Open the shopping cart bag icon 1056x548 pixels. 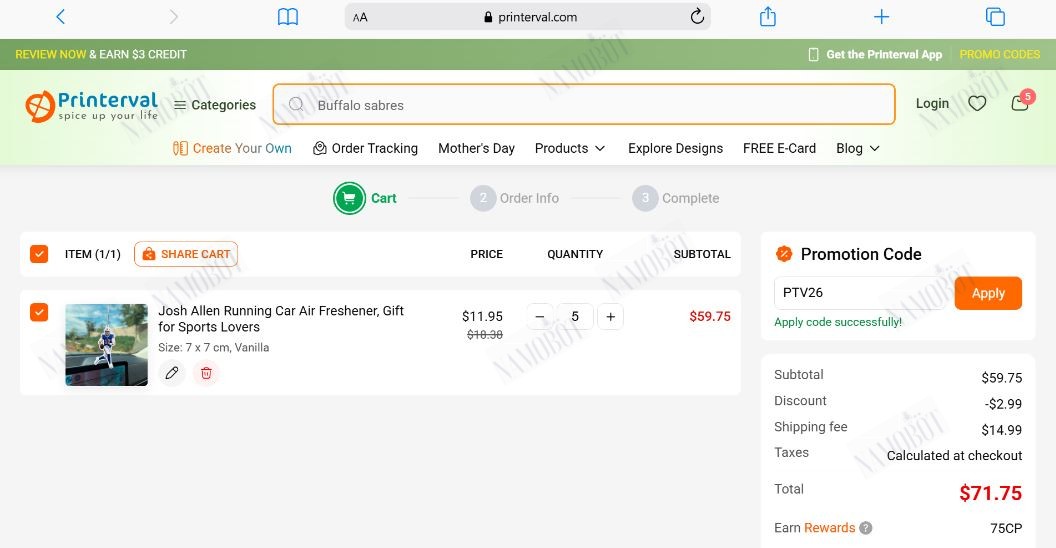(1020, 103)
